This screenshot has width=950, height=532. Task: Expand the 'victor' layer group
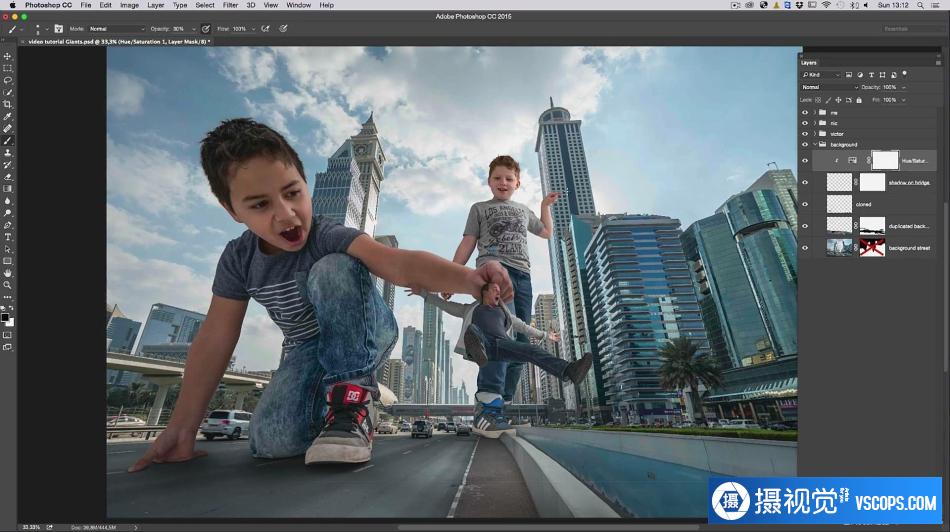pyautogui.click(x=815, y=134)
